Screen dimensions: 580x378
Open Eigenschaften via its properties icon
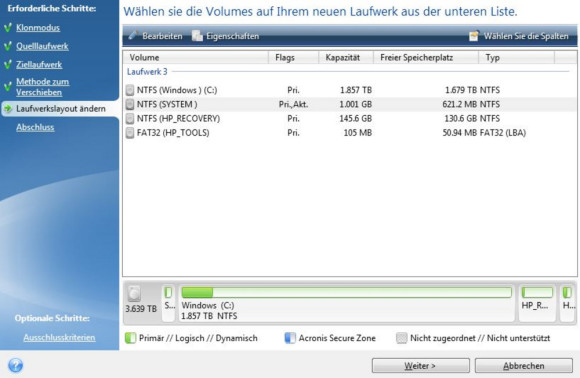pos(197,36)
